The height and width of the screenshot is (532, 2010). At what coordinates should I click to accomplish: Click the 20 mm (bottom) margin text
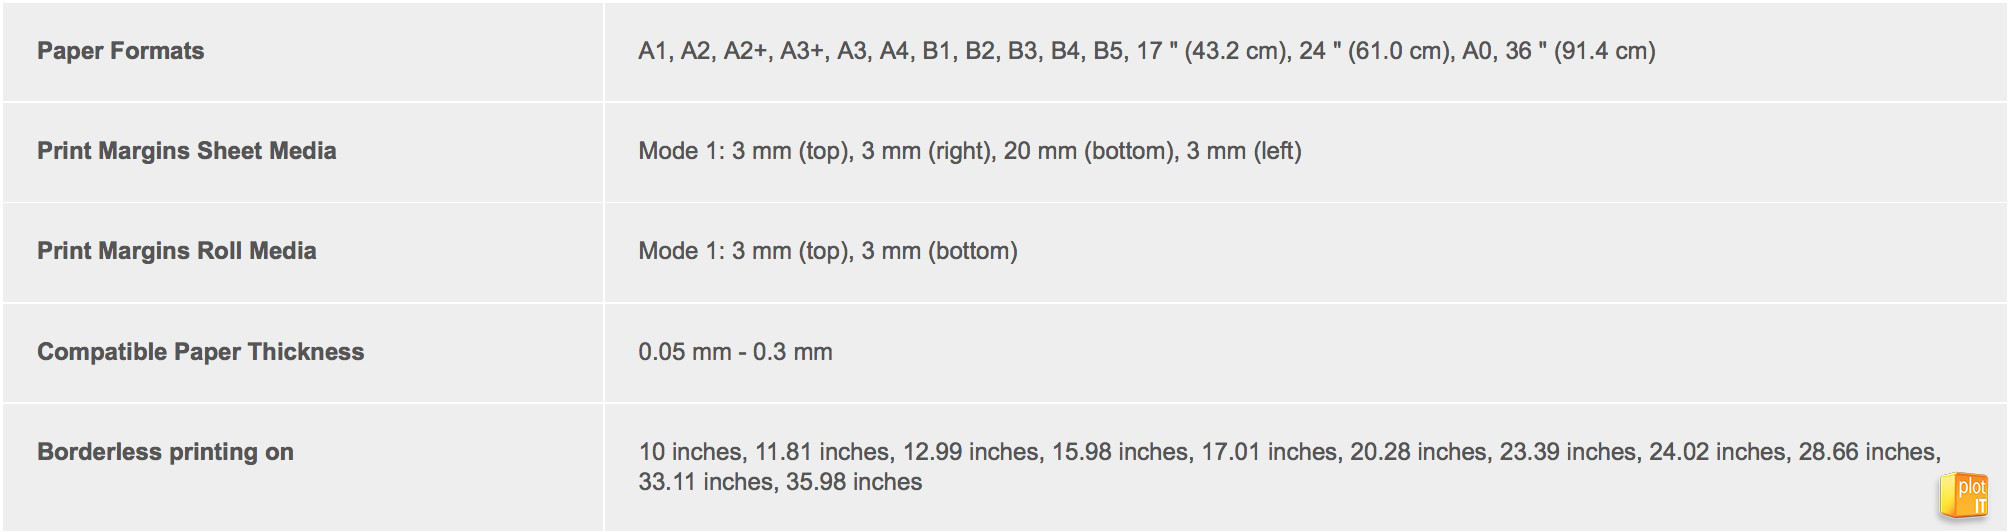(1090, 151)
